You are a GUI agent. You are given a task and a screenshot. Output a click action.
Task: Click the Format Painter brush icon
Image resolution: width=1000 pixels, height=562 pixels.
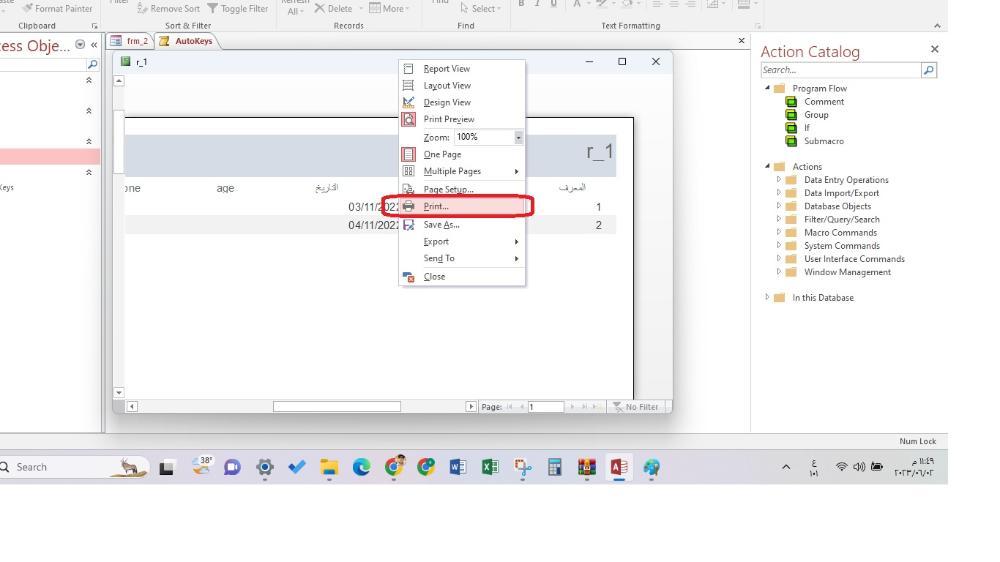pyautogui.click(x=27, y=8)
